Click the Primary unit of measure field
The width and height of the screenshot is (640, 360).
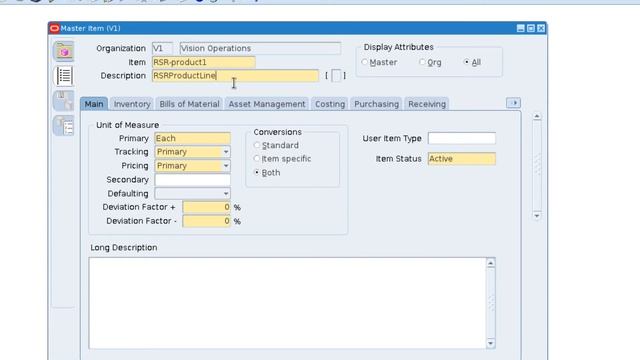192,138
